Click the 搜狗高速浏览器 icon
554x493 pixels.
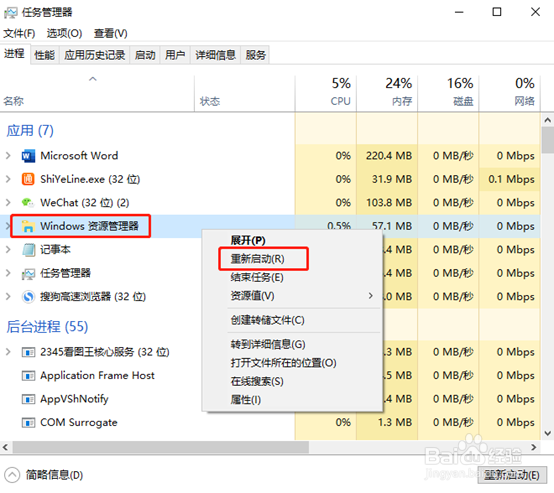(28, 297)
